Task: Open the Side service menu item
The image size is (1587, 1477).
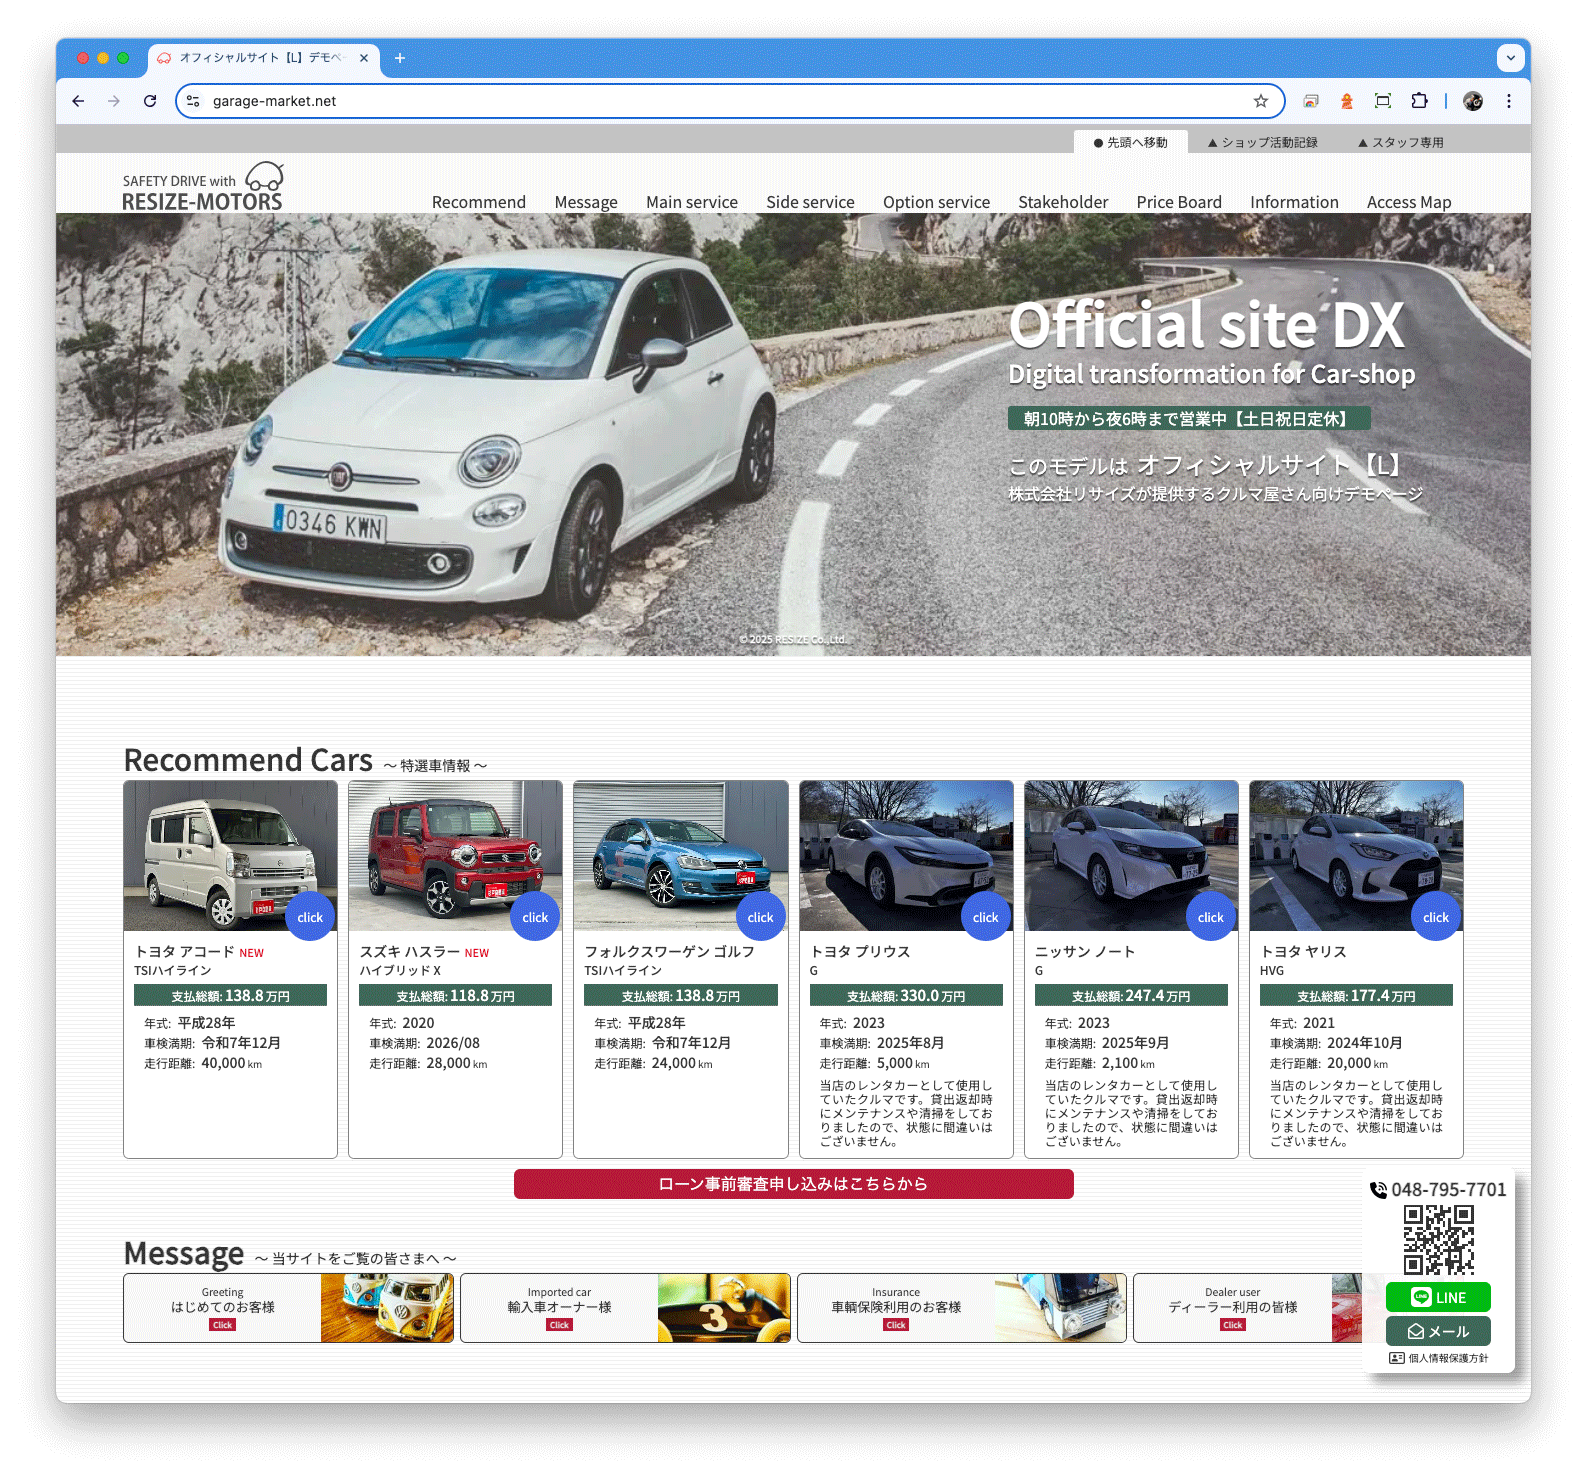Action: pyautogui.click(x=810, y=202)
